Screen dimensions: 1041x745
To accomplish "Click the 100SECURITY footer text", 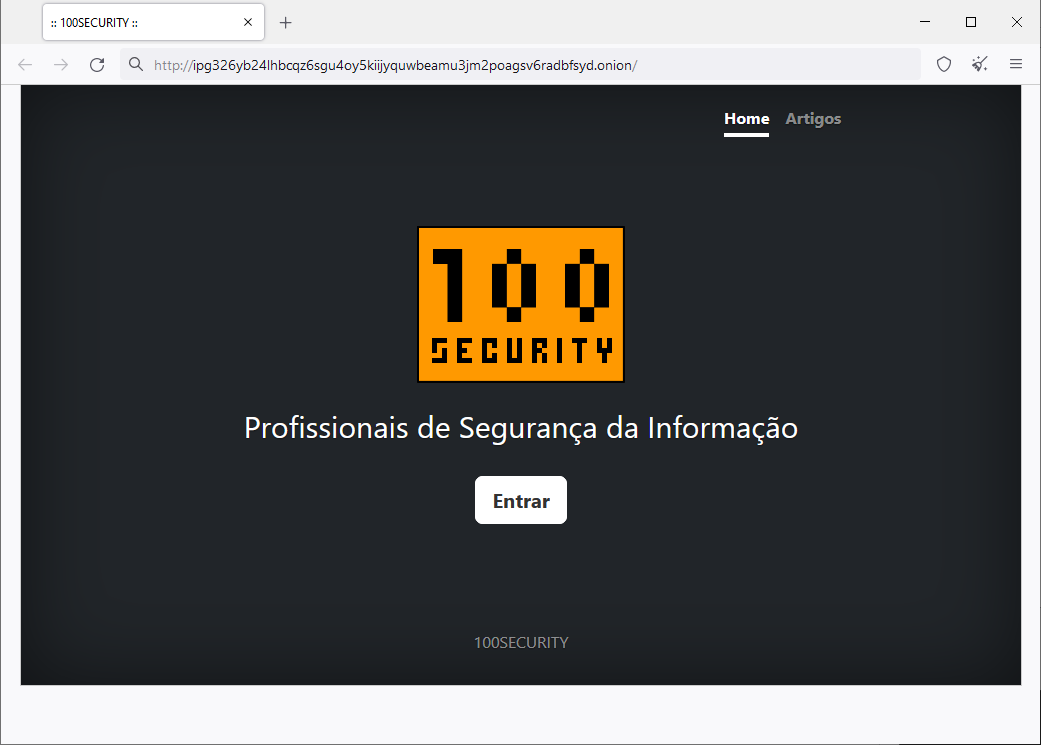I will [520, 642].
